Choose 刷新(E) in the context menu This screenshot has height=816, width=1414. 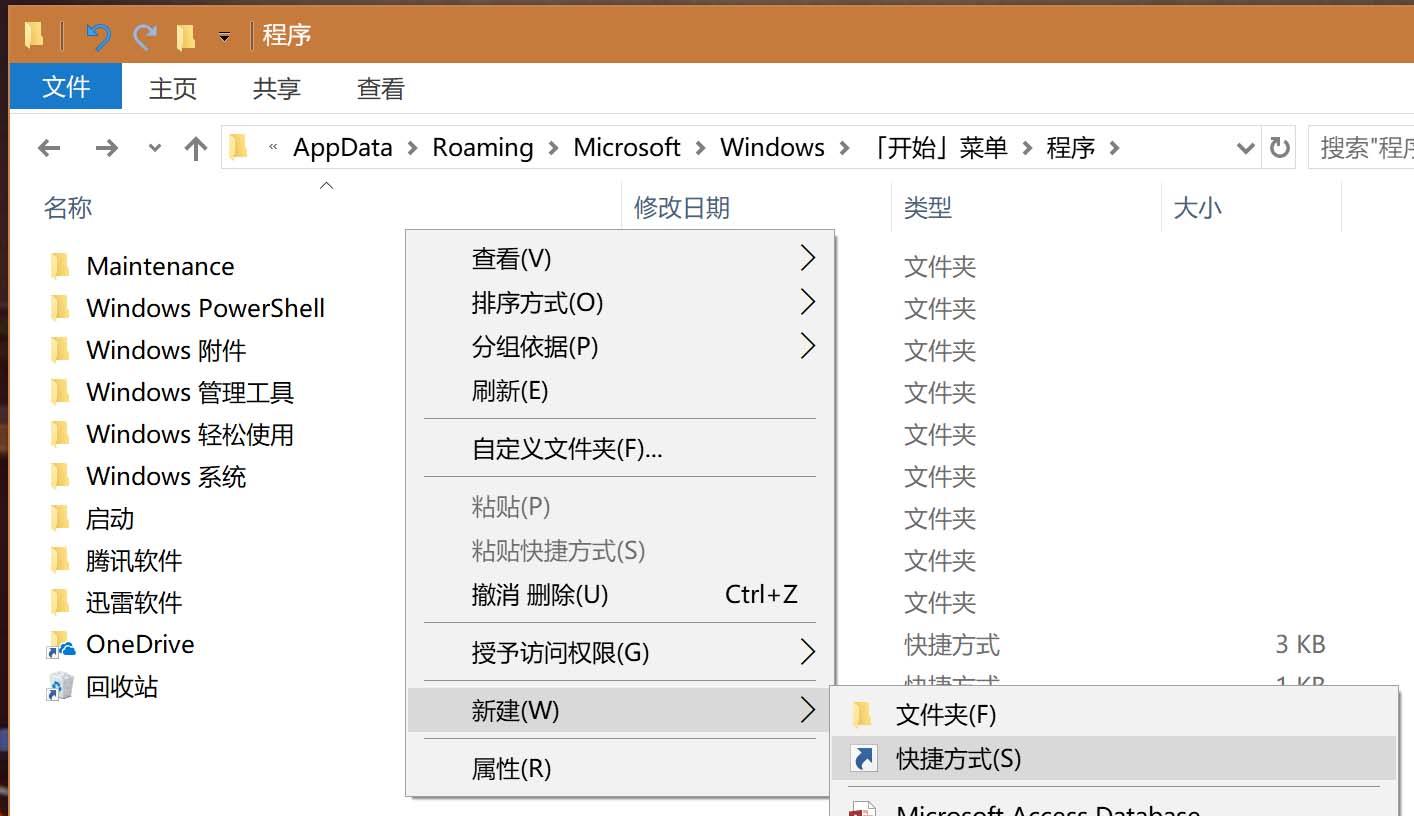pyautogui.click(x=620, y=390)
